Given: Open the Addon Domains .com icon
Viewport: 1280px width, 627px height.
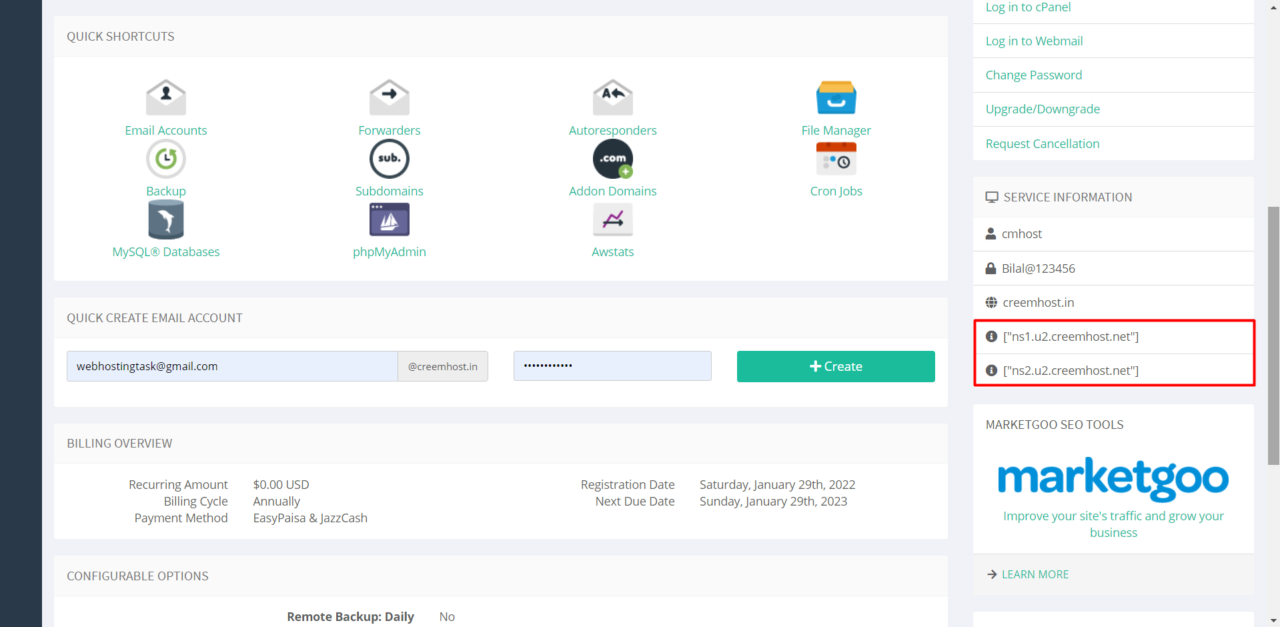Looking at the screenshot, I should pos(613,159).
